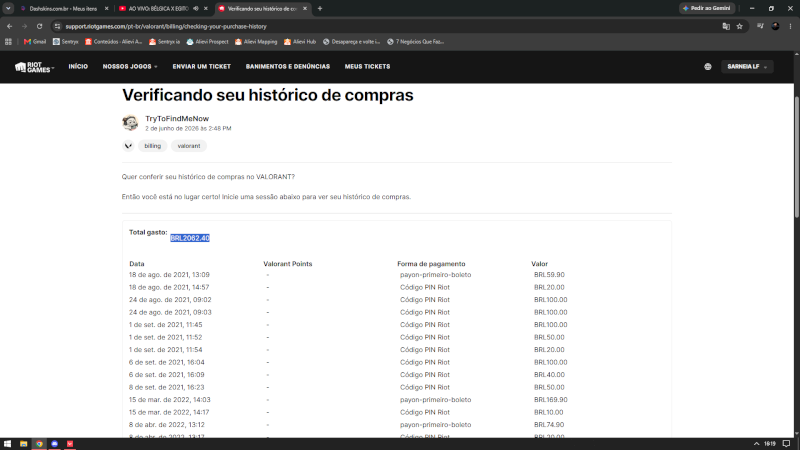800x450 pixels.
Task: Click the highlighted total BRL2062.40
Action: (190, 238)
